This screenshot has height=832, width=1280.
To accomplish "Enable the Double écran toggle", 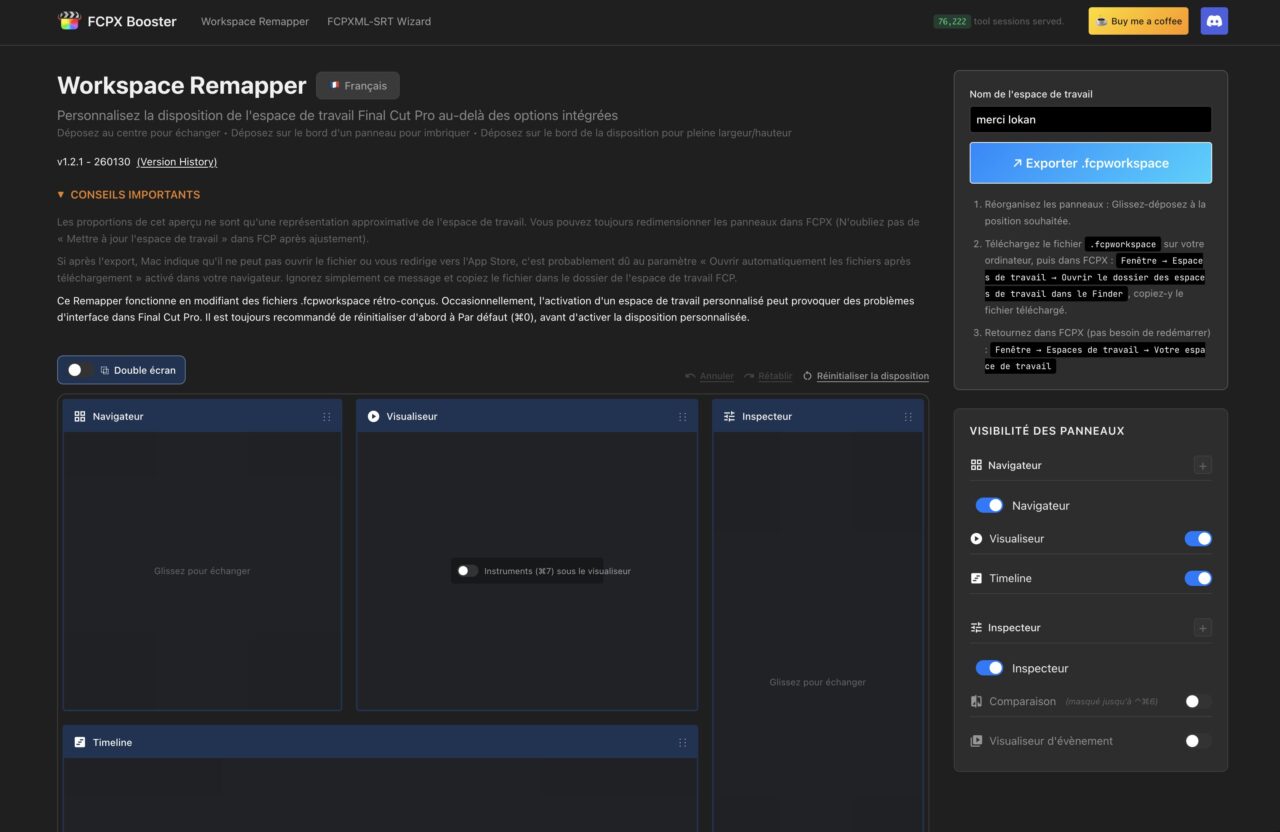I will pyautogui.click(x=76, y=369).
